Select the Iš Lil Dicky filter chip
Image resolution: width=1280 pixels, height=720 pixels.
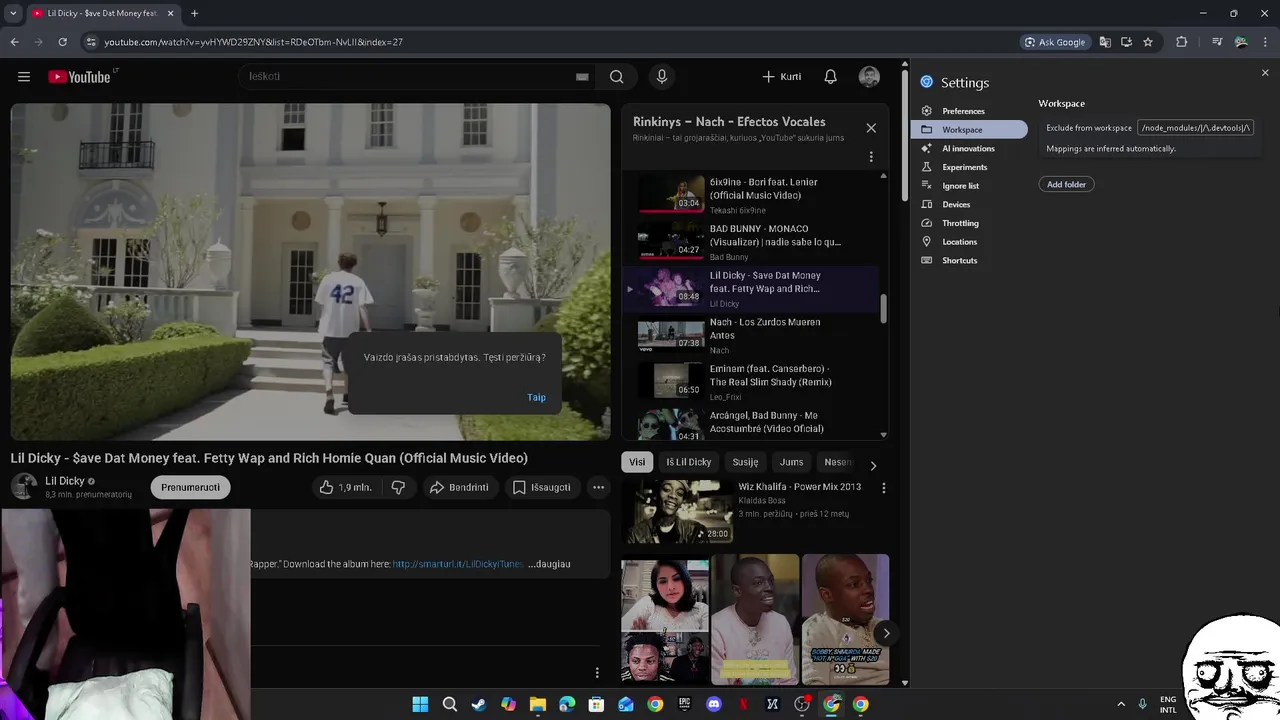tap(689, 462)
